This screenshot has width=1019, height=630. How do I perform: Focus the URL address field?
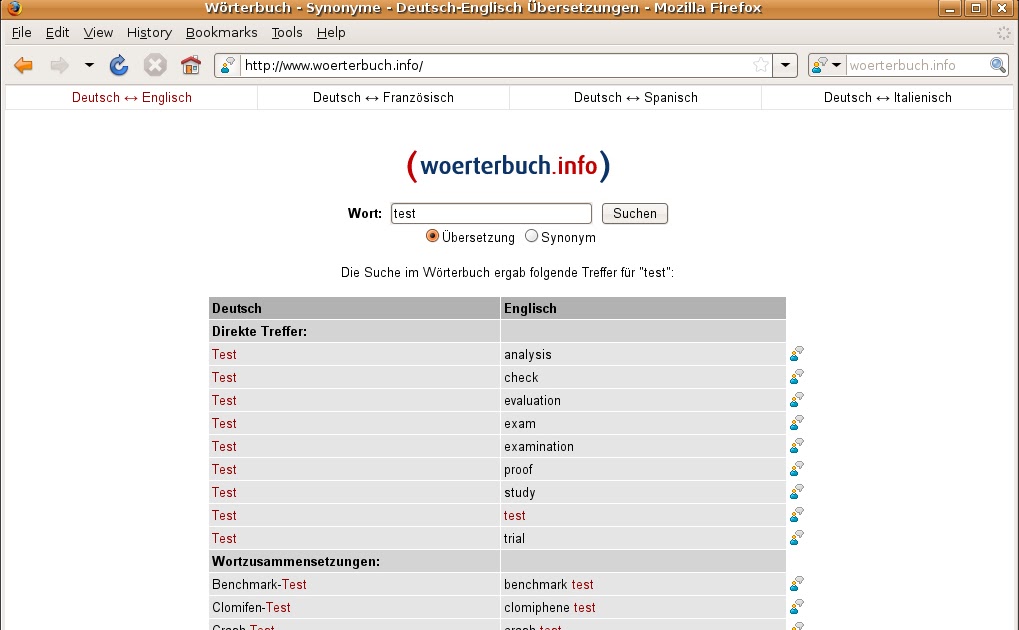[497, 65]
